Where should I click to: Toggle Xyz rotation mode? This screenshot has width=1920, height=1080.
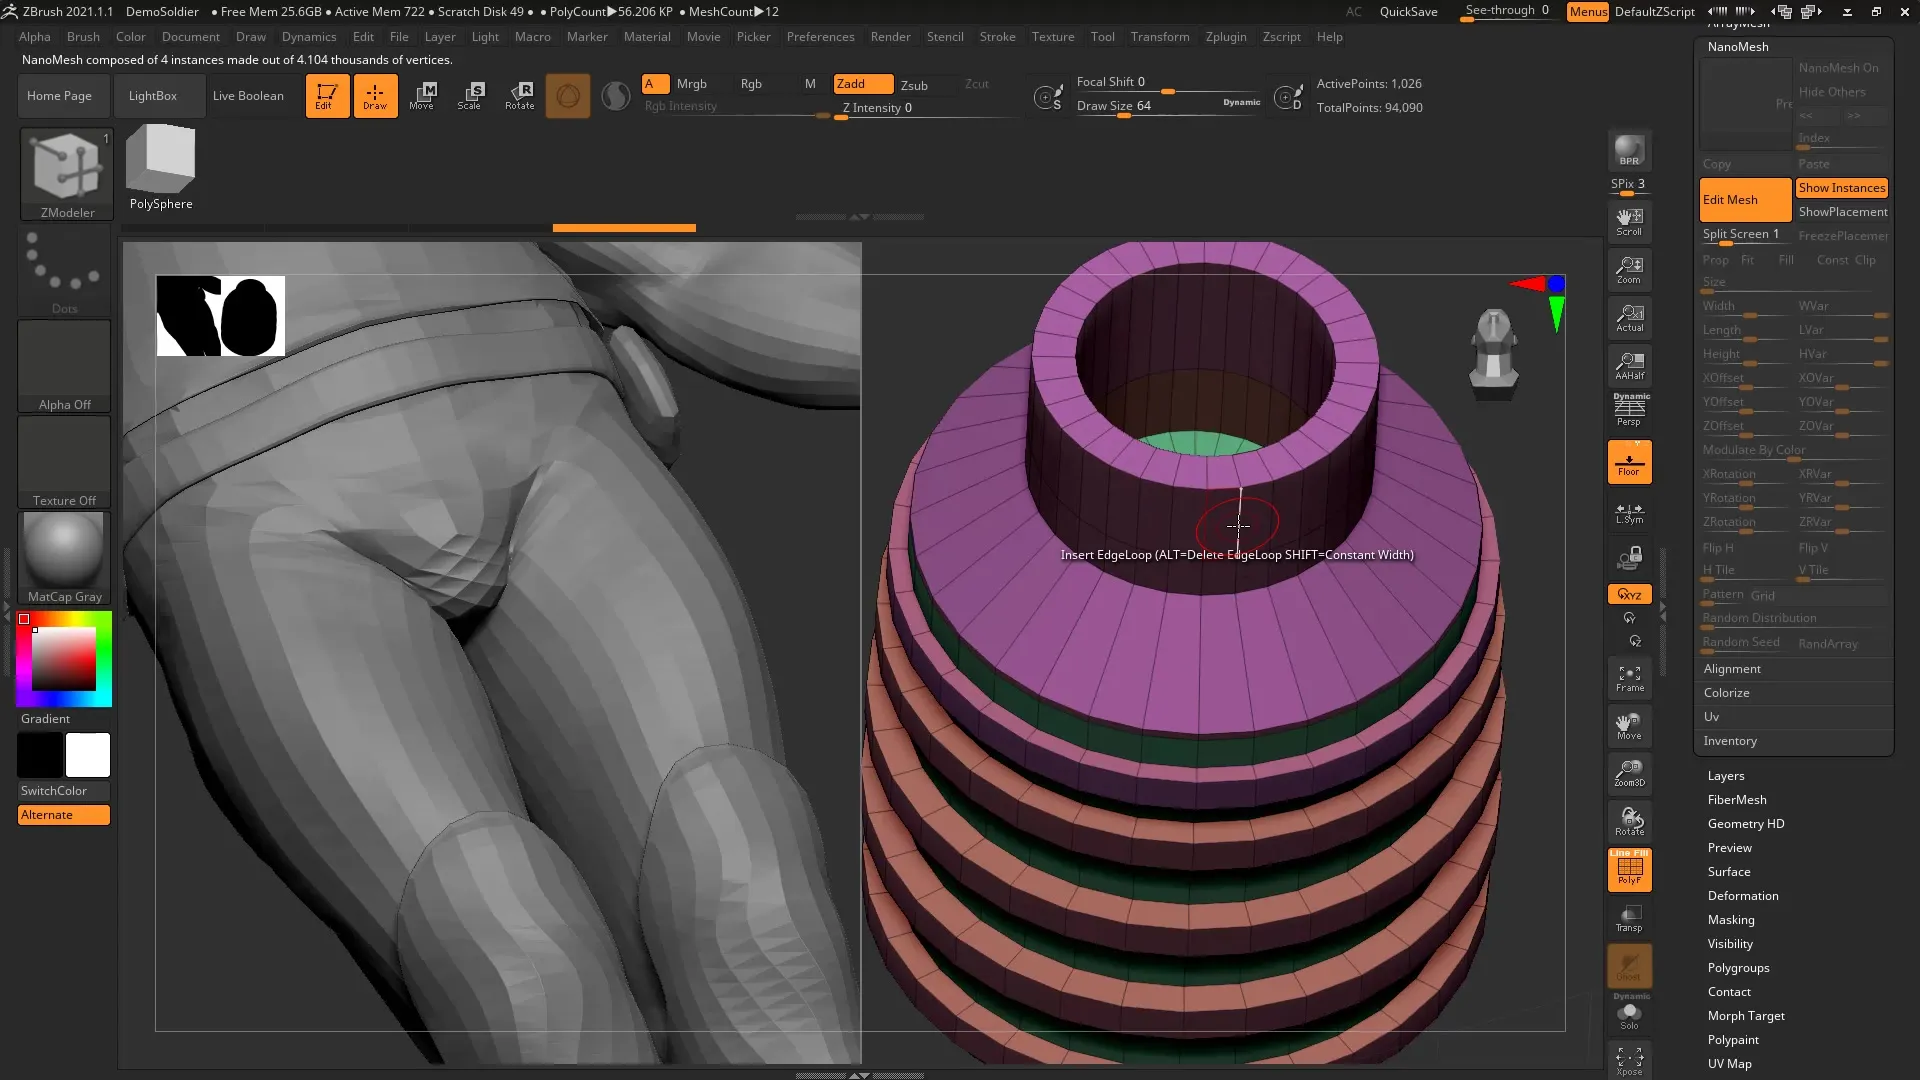(x=1629, y=594)
